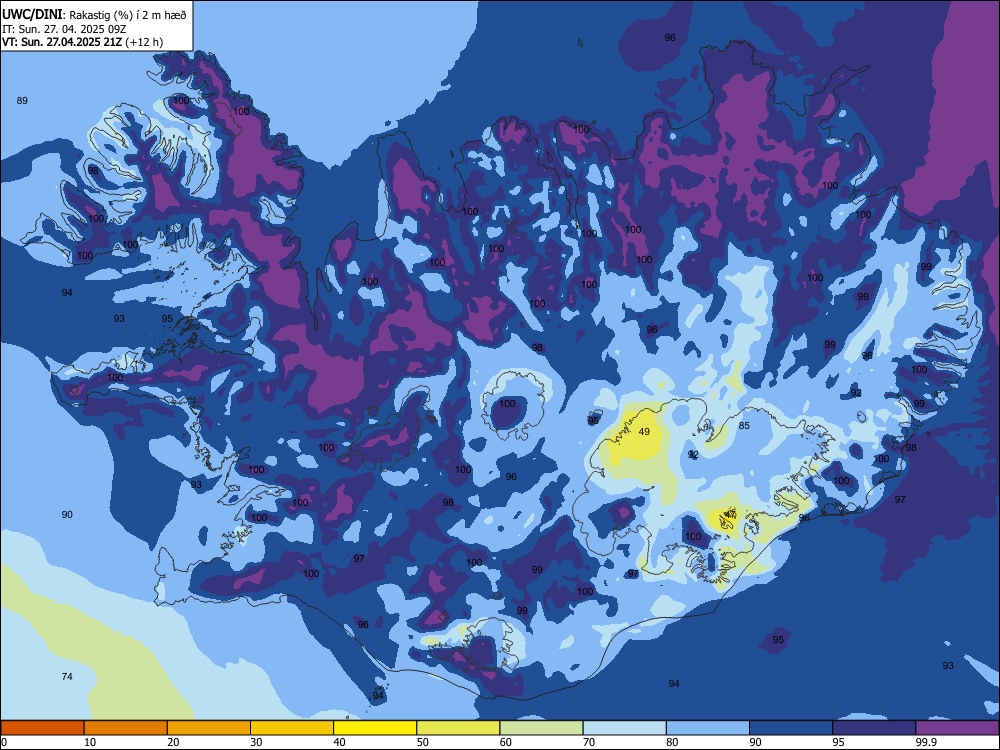Select the light blue 80–90 legend swatch
This screenshot has height=750, width=1000.
[x=708, y=728]
